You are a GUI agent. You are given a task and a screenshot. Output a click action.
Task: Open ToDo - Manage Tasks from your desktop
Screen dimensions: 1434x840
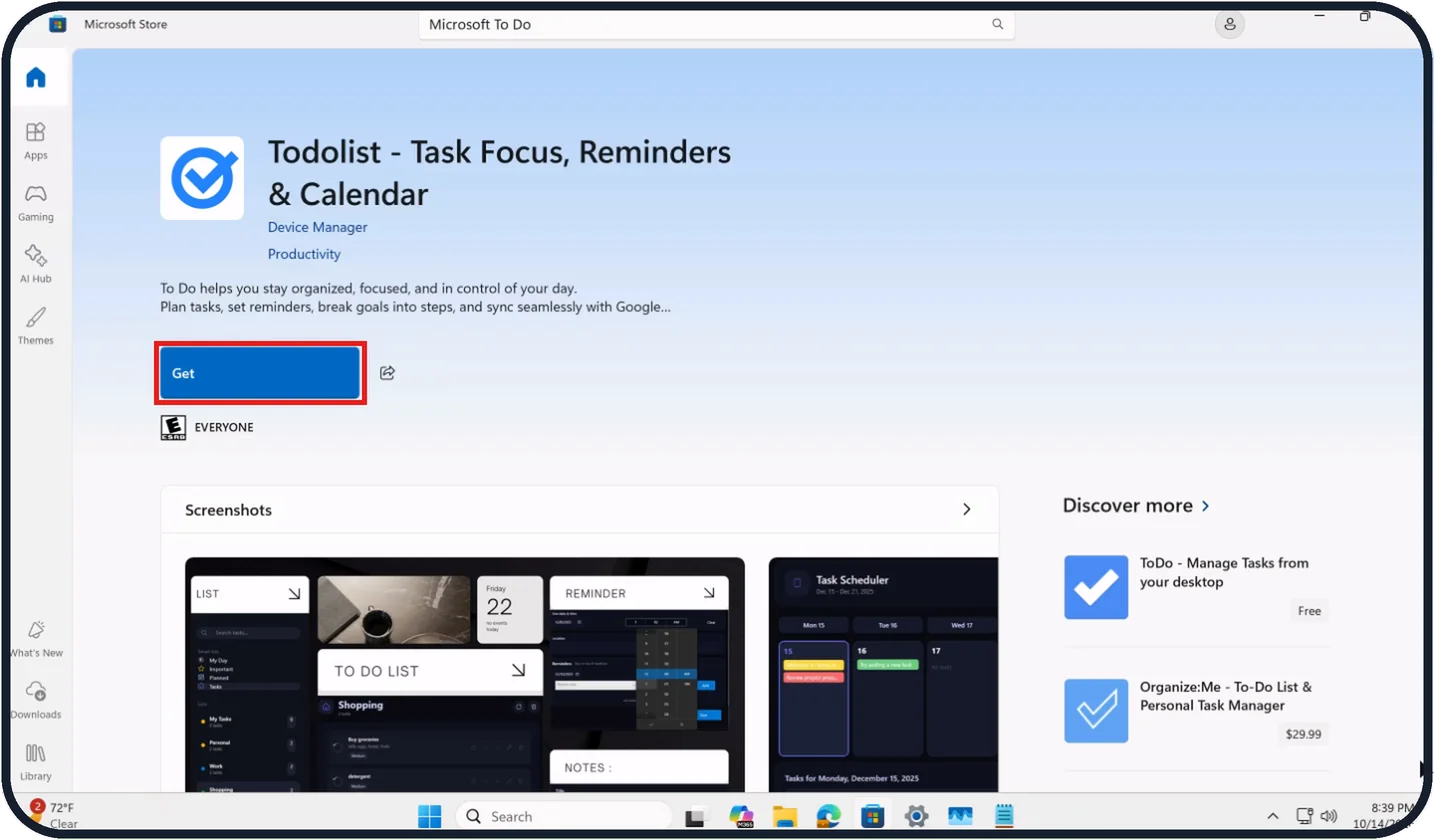point(1224,572)
